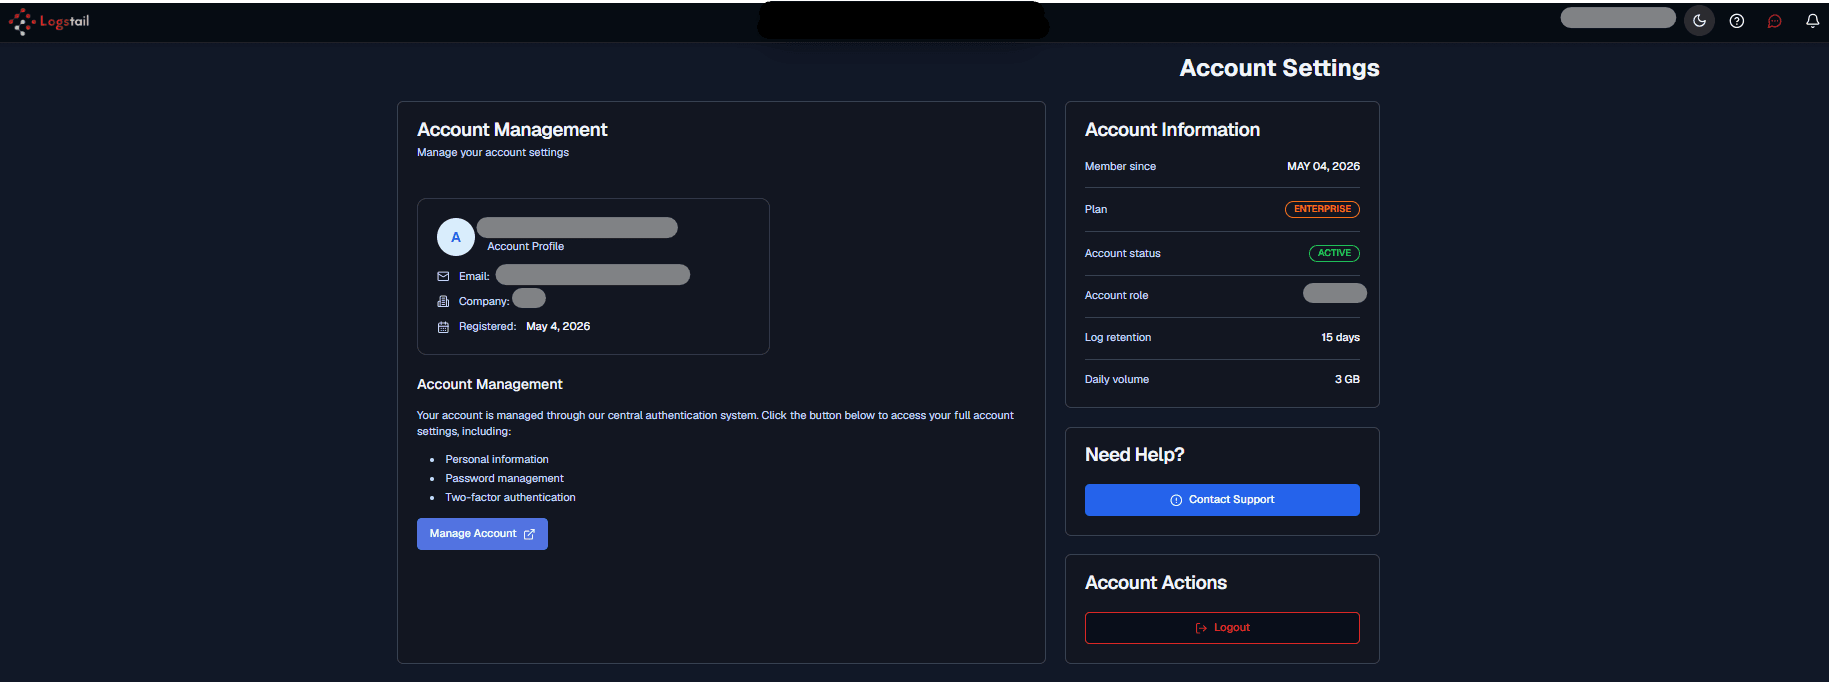Click the redacted username in top bar
This screenshot has width=1829, height=682.
(x=1618, y=18)
